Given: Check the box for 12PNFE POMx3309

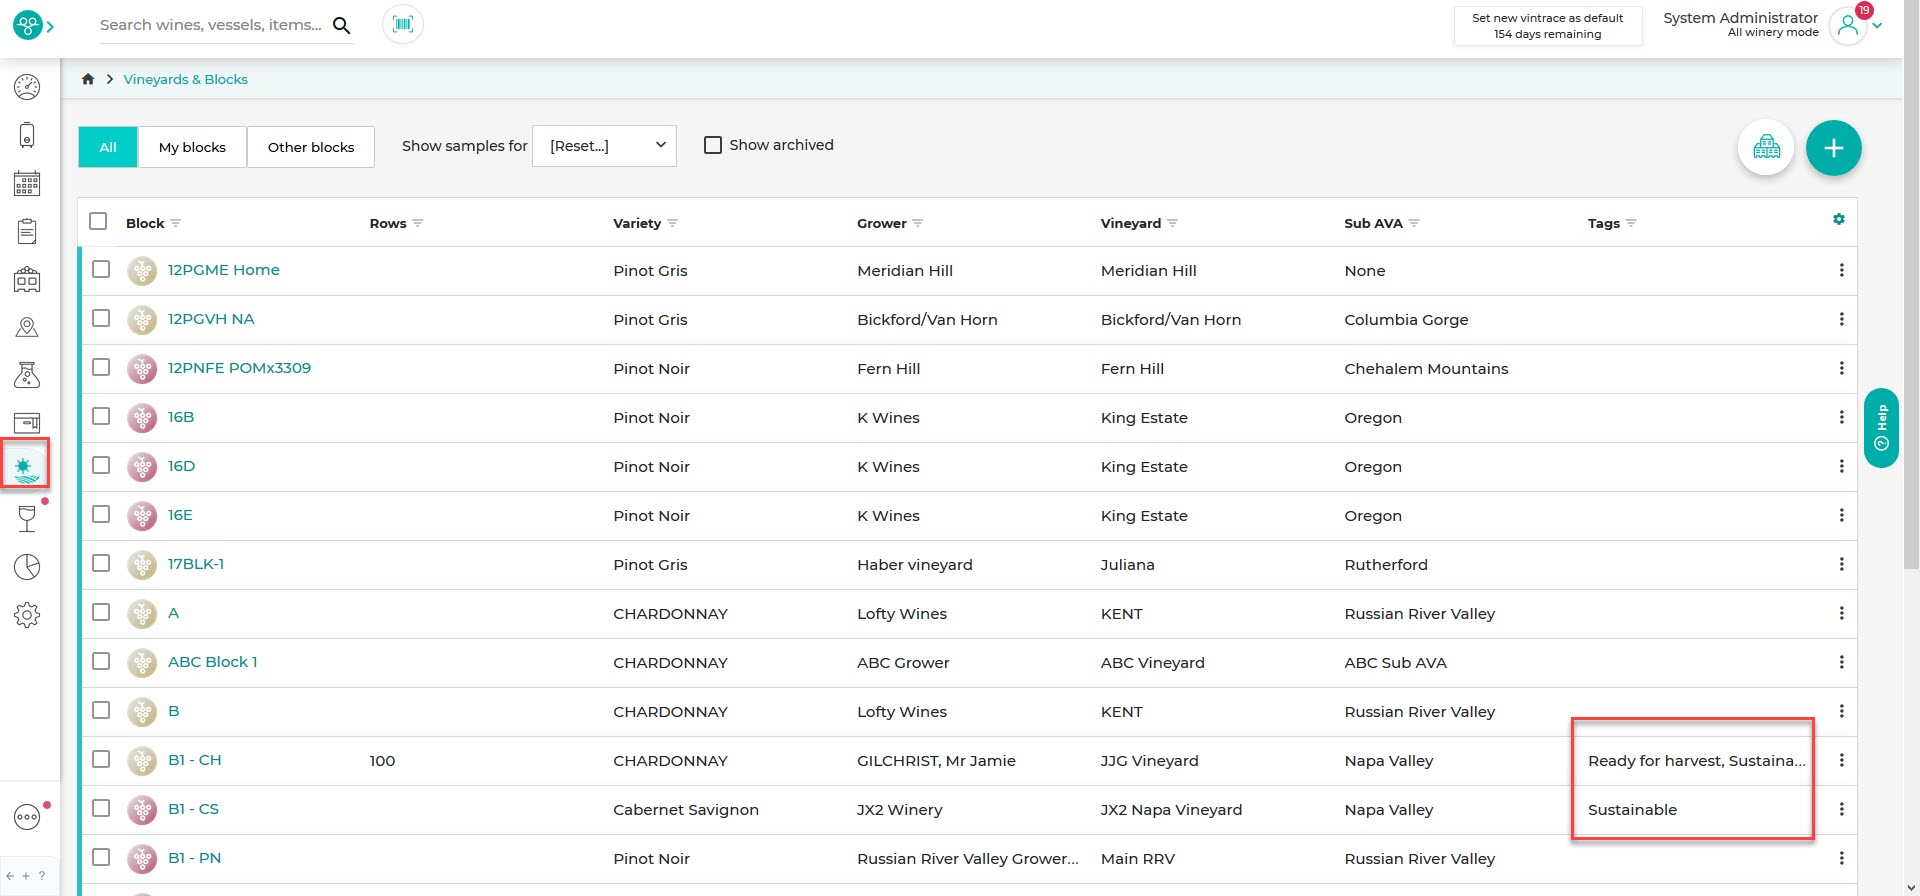Looking at the screenshot, I should click(x=101, y=367).
